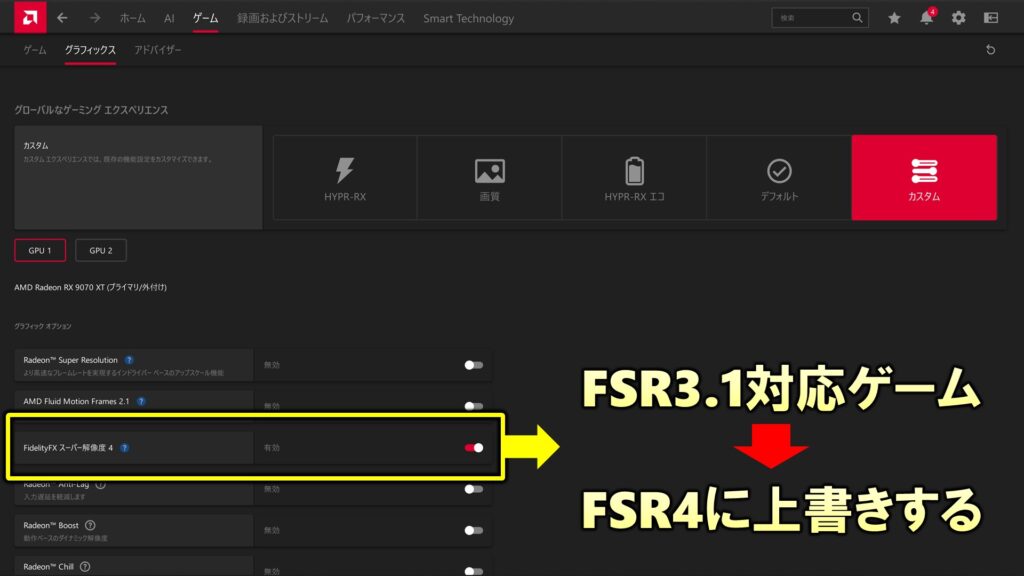Image resolution: width=1024 pixels, height=576 pixels.
Task: Open notifications bell icon
Action: coord(927,18)
